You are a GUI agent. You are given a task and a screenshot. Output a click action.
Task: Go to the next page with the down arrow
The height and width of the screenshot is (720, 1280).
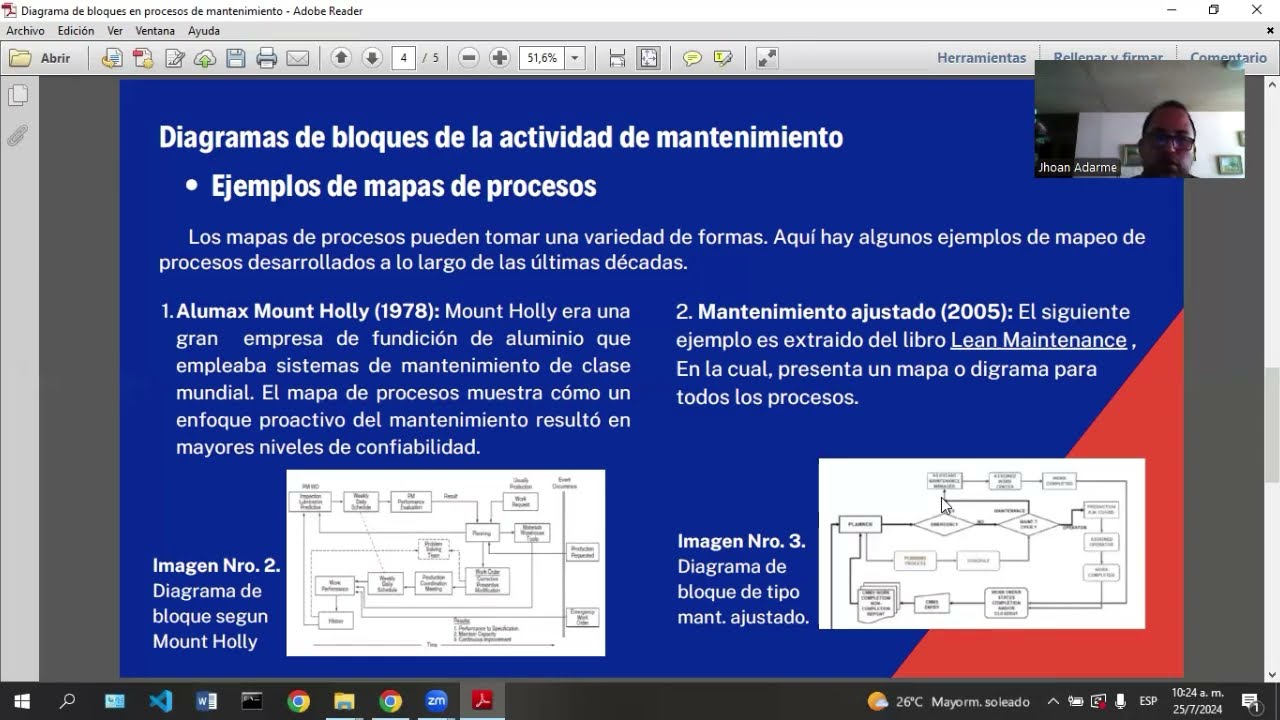coord(372,58)
